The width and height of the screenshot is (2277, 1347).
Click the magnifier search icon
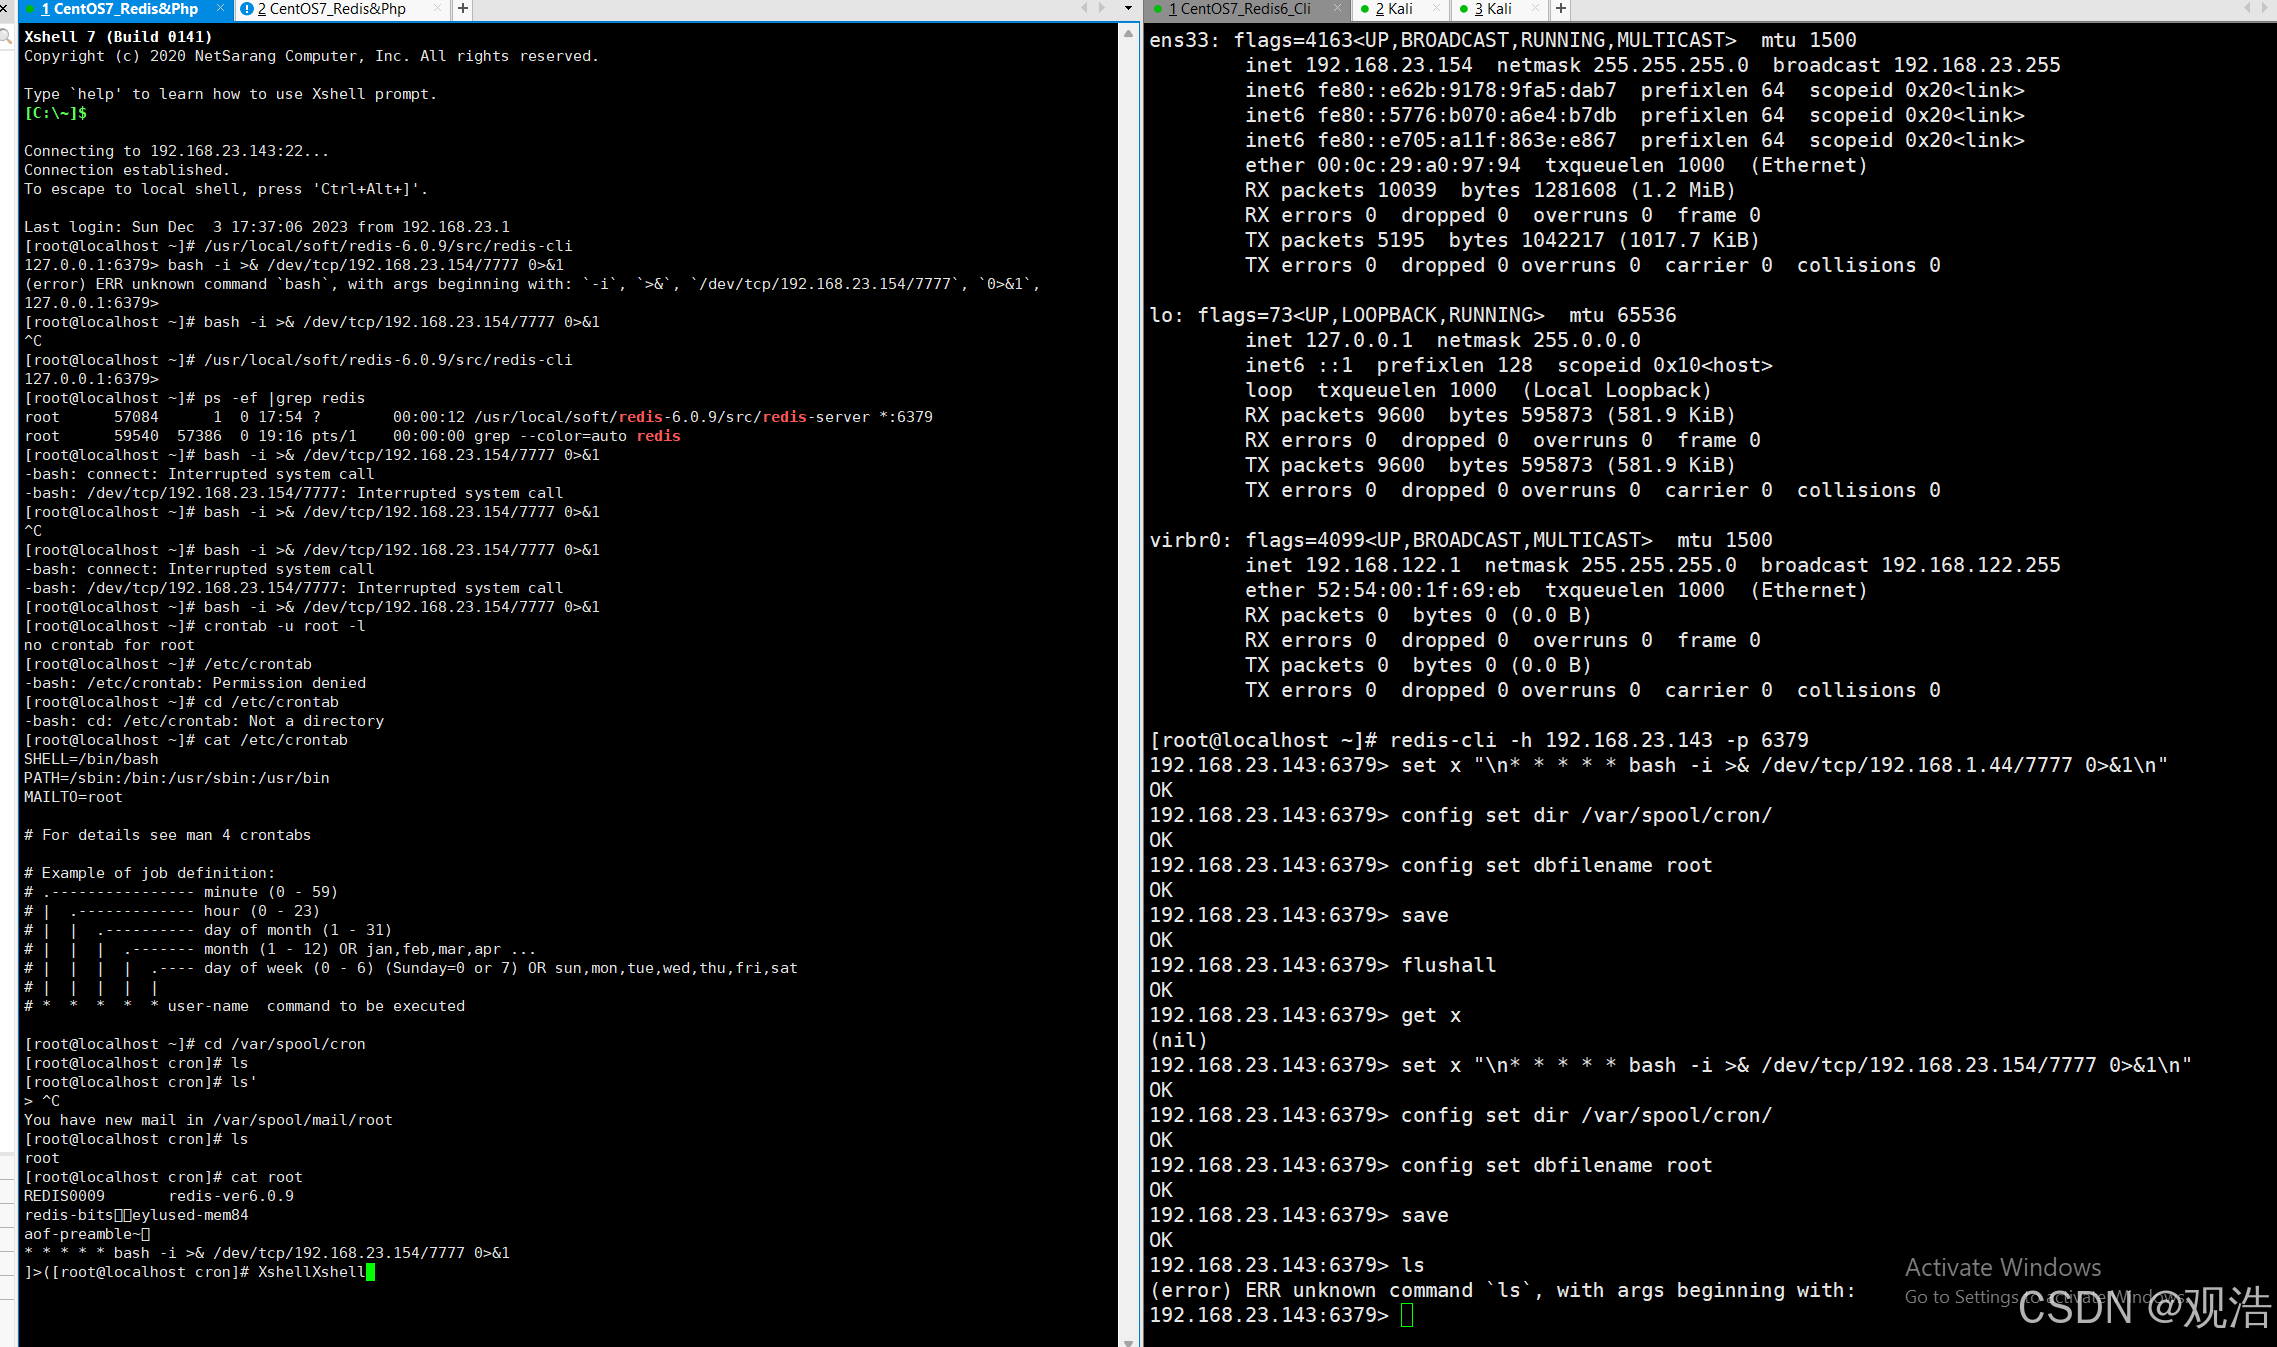click(x=6, y=37)
